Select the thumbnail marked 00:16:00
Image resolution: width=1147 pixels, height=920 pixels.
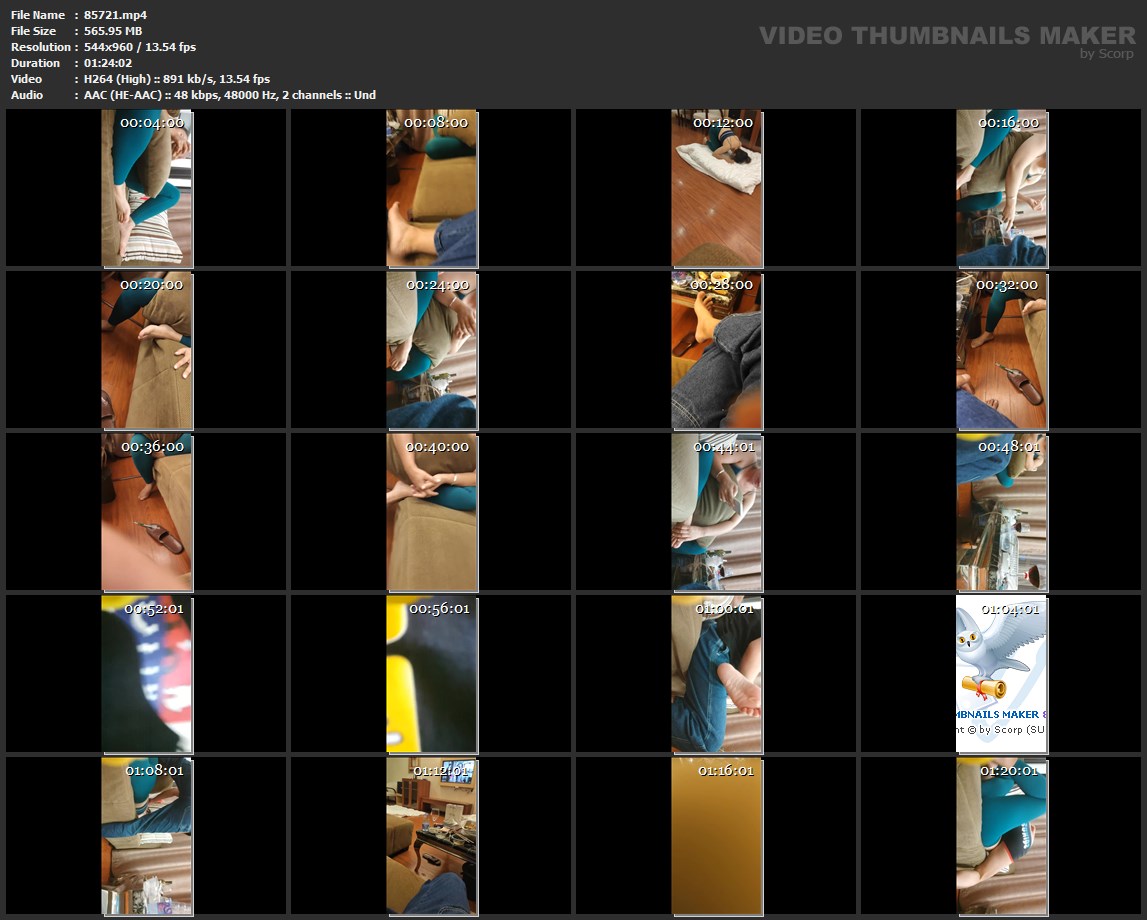[1001, 188]
